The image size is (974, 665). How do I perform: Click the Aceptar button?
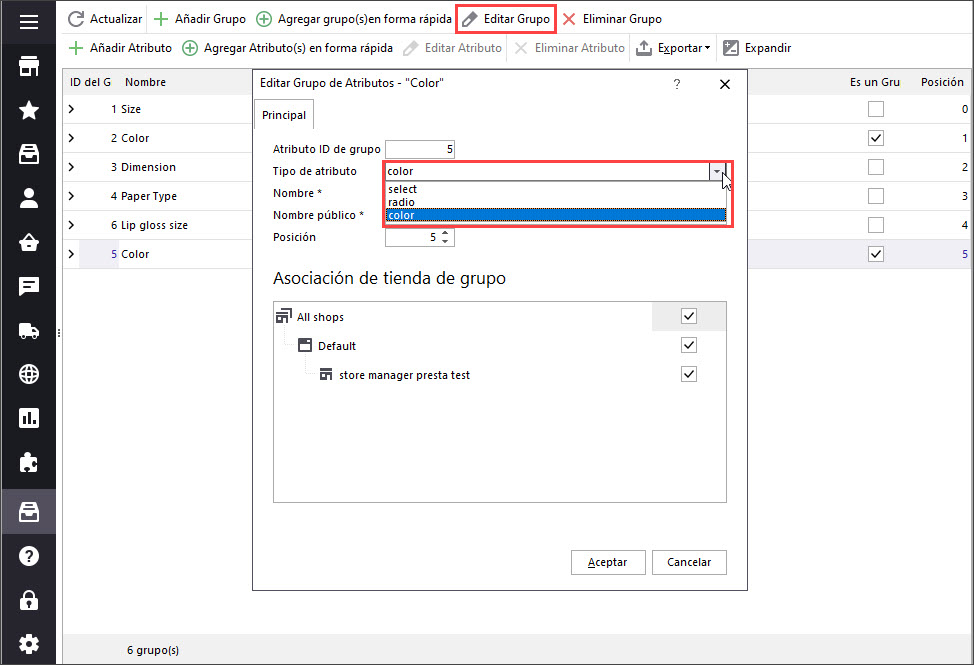608,562
